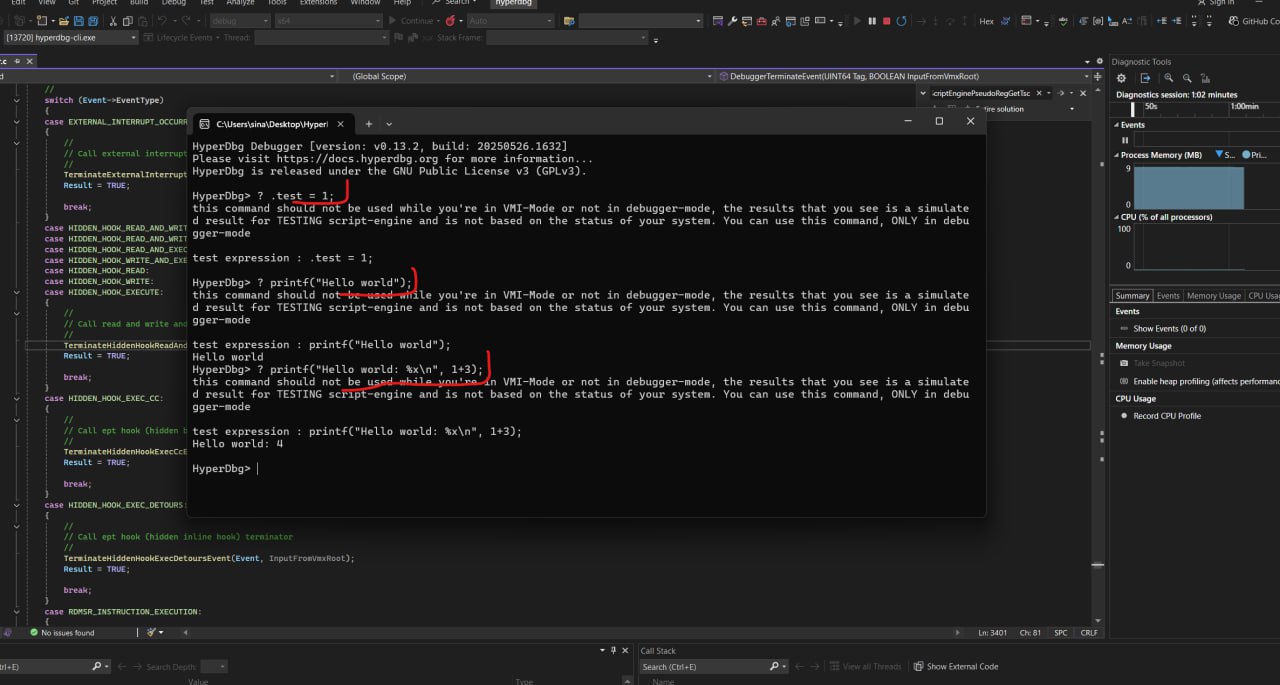
Task: Open Diagnostic Tools settings gear
Action: click(x=1121, y=78)
